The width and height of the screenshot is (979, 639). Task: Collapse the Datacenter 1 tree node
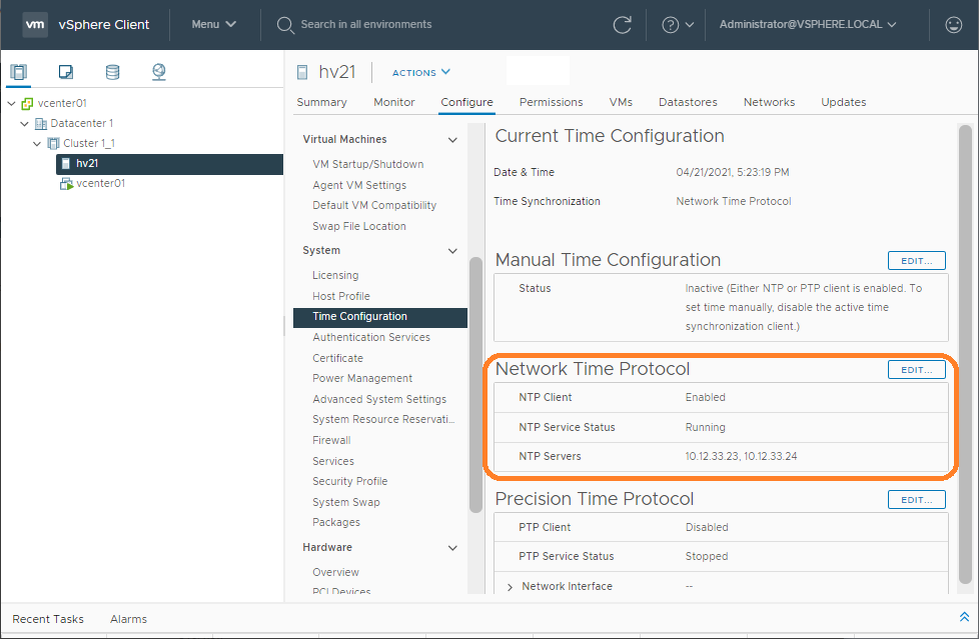tap(24, 124)
